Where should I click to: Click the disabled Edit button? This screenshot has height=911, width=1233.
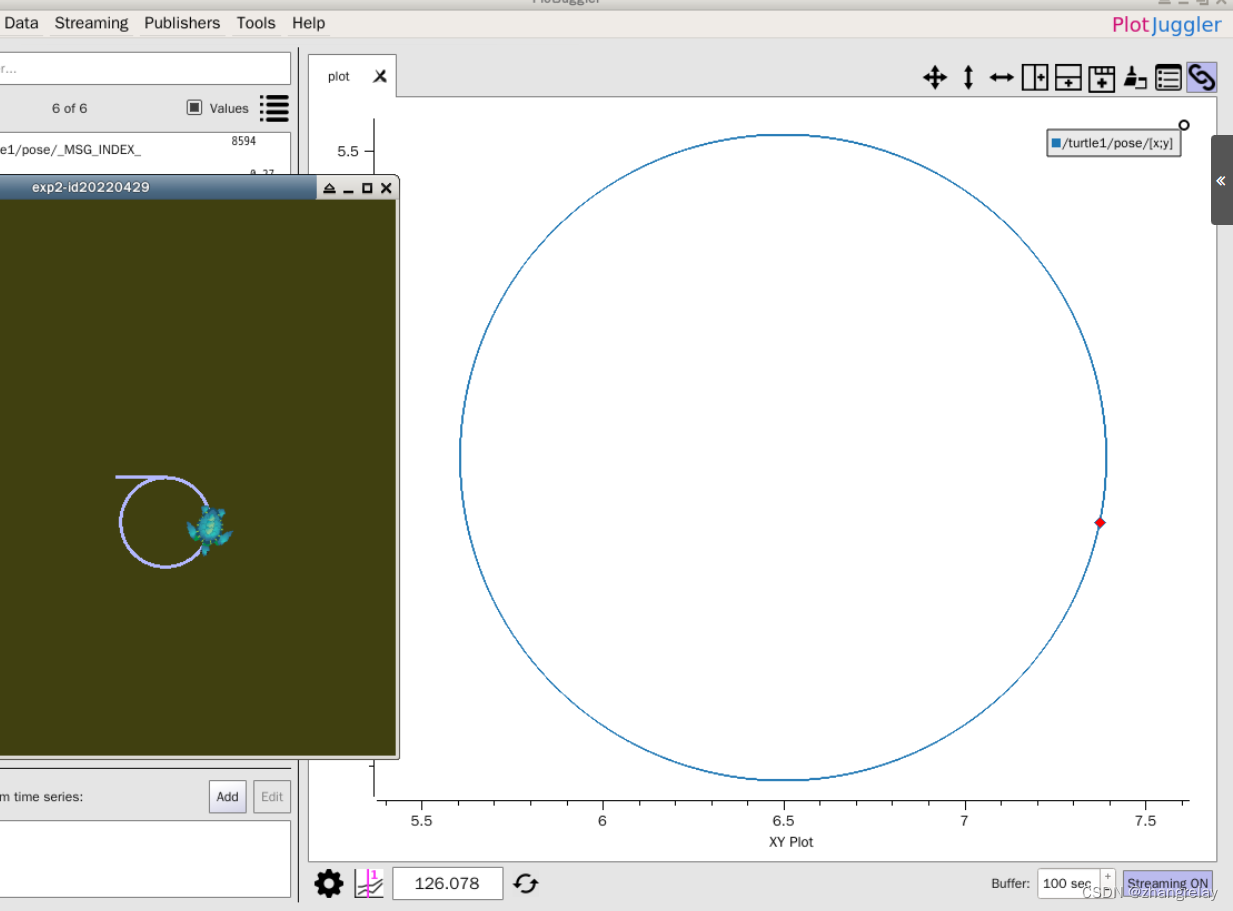pyautogui.click(x=272, y=797)
